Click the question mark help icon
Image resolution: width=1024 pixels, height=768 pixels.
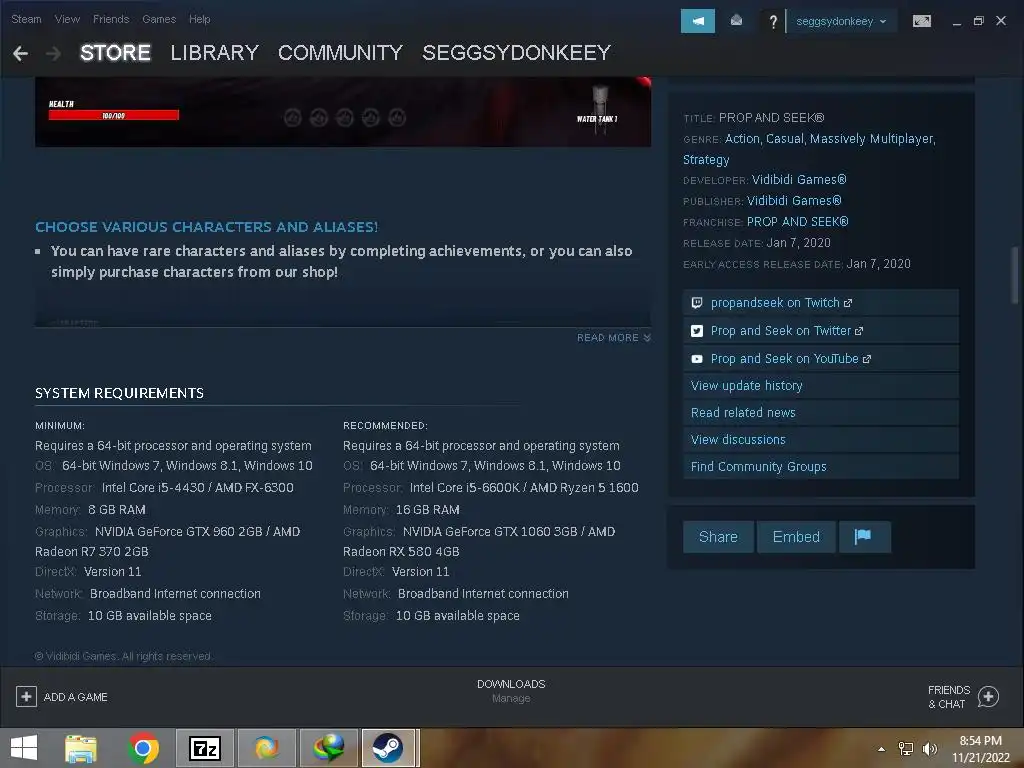[x=773, y=22]
